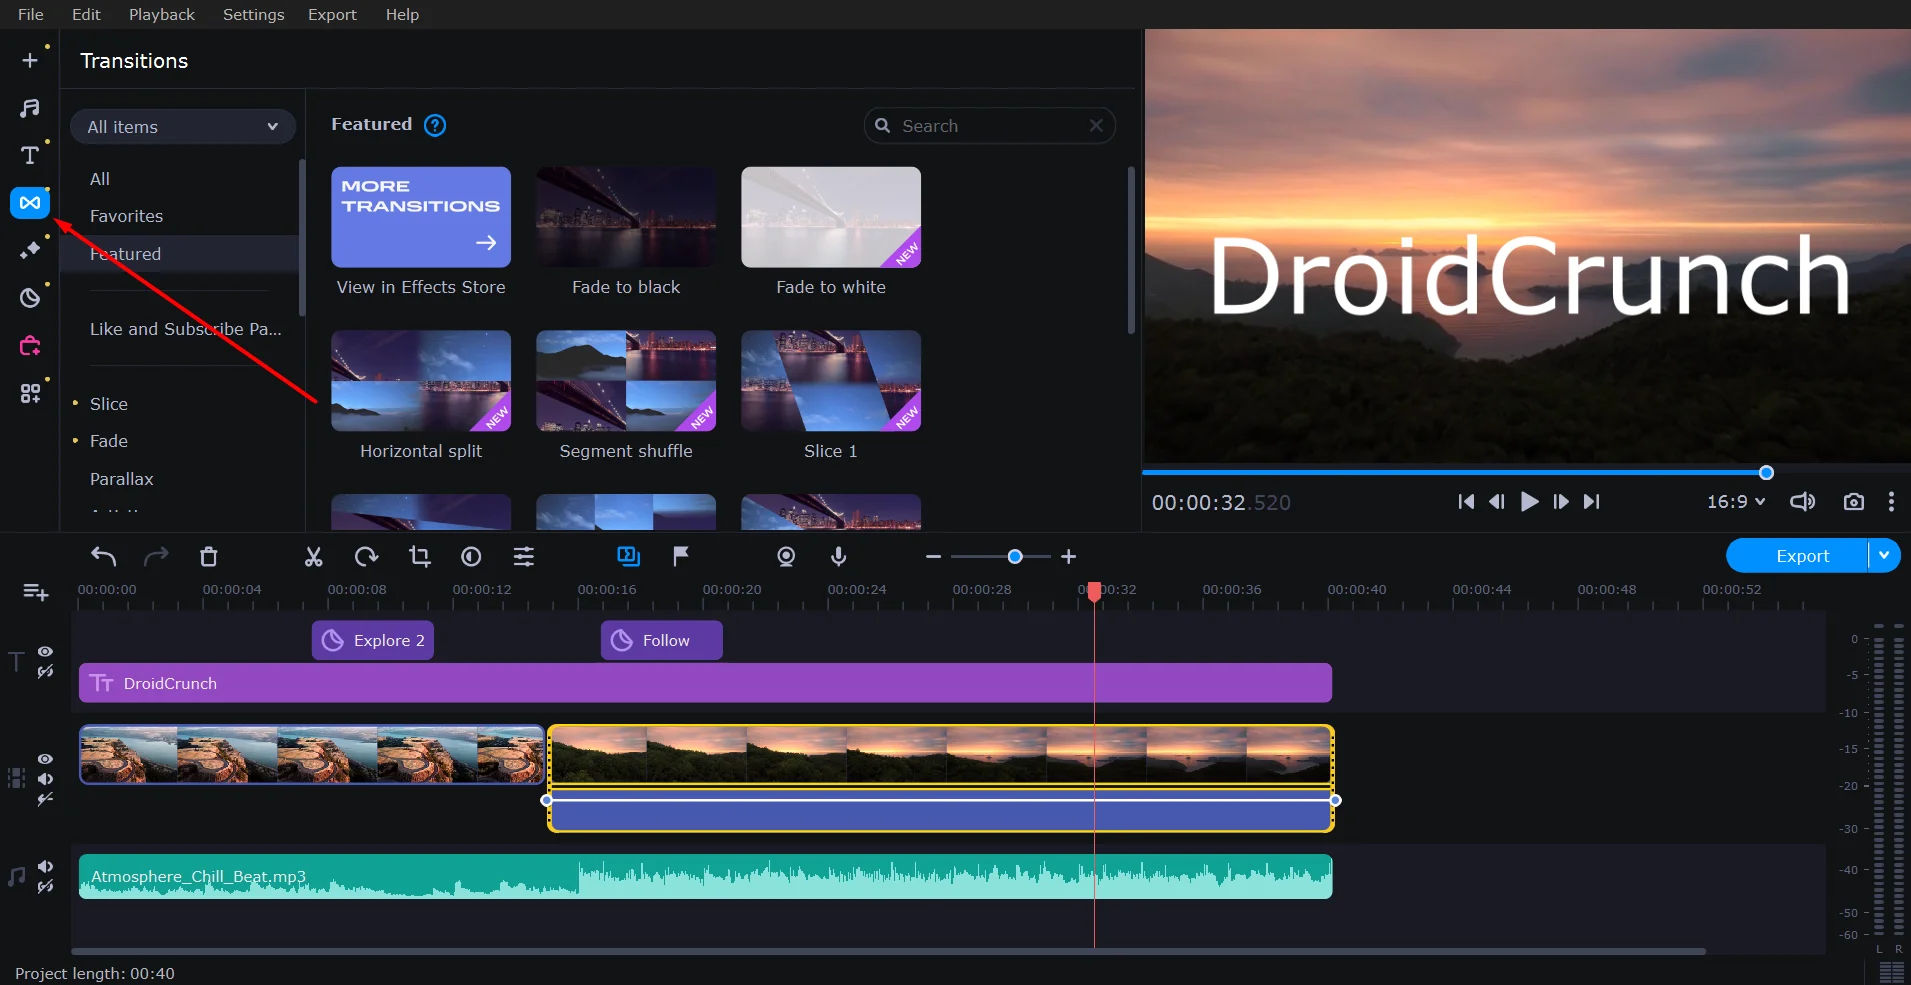Open the File menu

point(31,14)
